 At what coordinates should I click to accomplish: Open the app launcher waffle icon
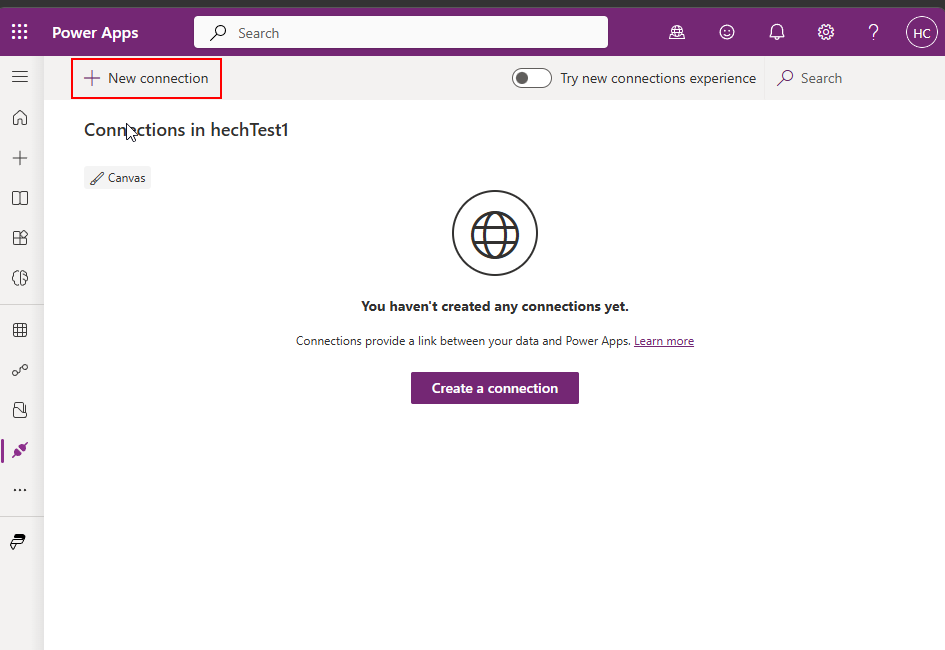(x=19, y=32)
